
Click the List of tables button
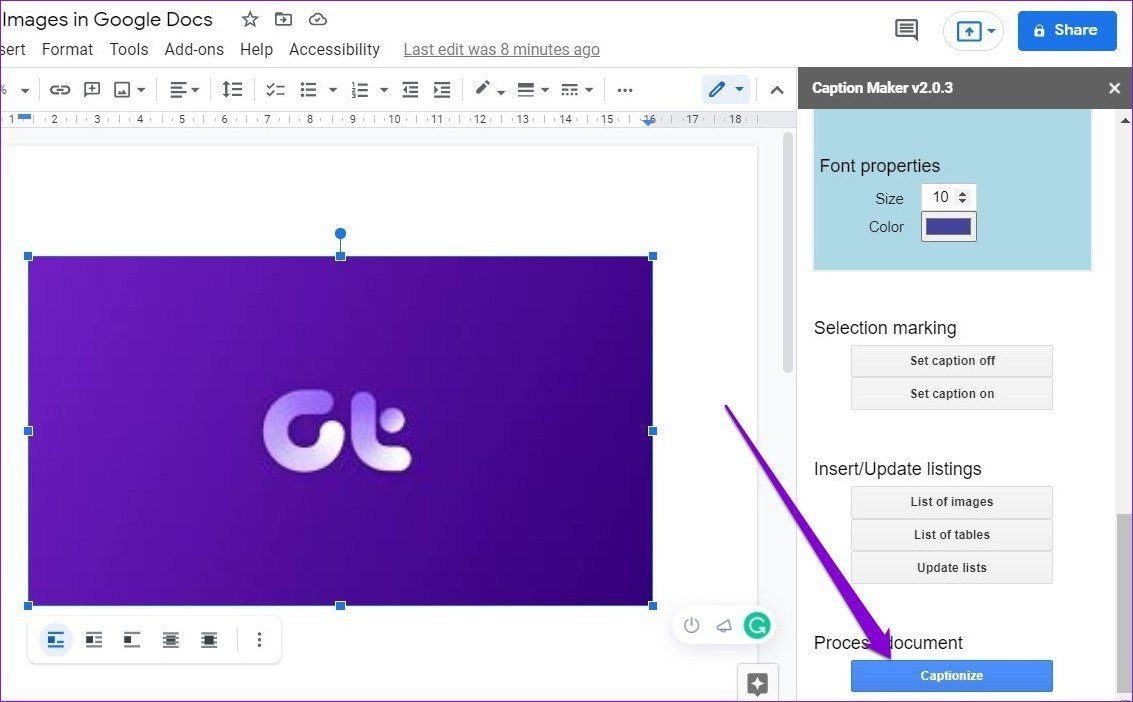952,535
